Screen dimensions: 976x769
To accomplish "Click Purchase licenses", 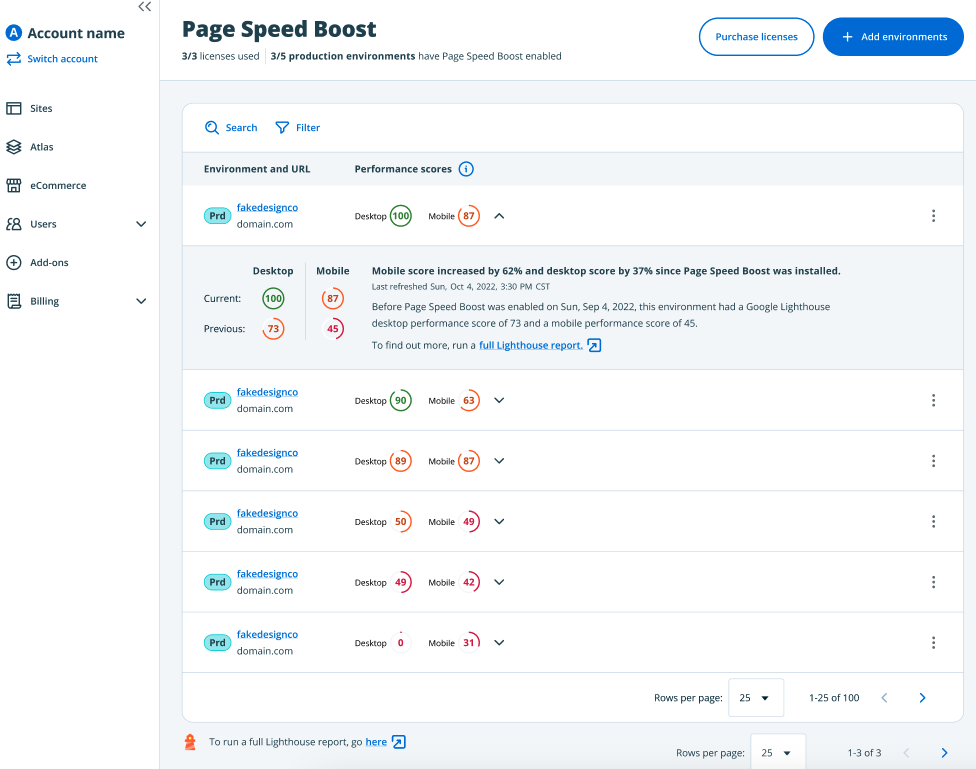I will pyautogui.click(x=756, y=36).
